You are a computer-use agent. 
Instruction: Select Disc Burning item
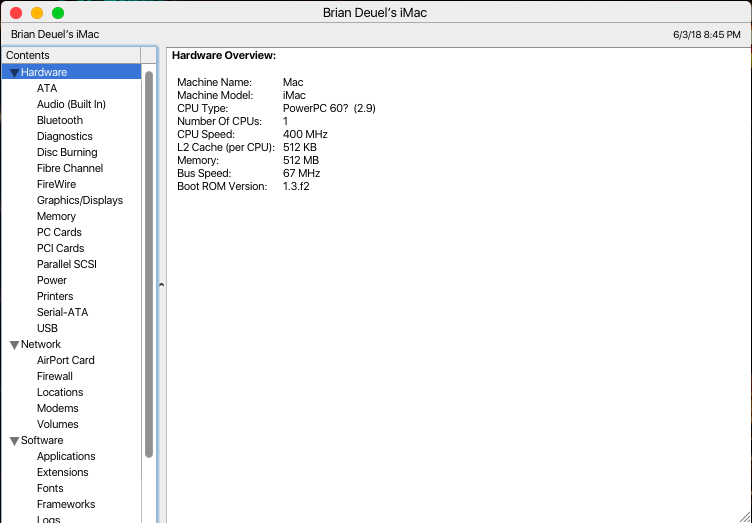pos(67,152)
